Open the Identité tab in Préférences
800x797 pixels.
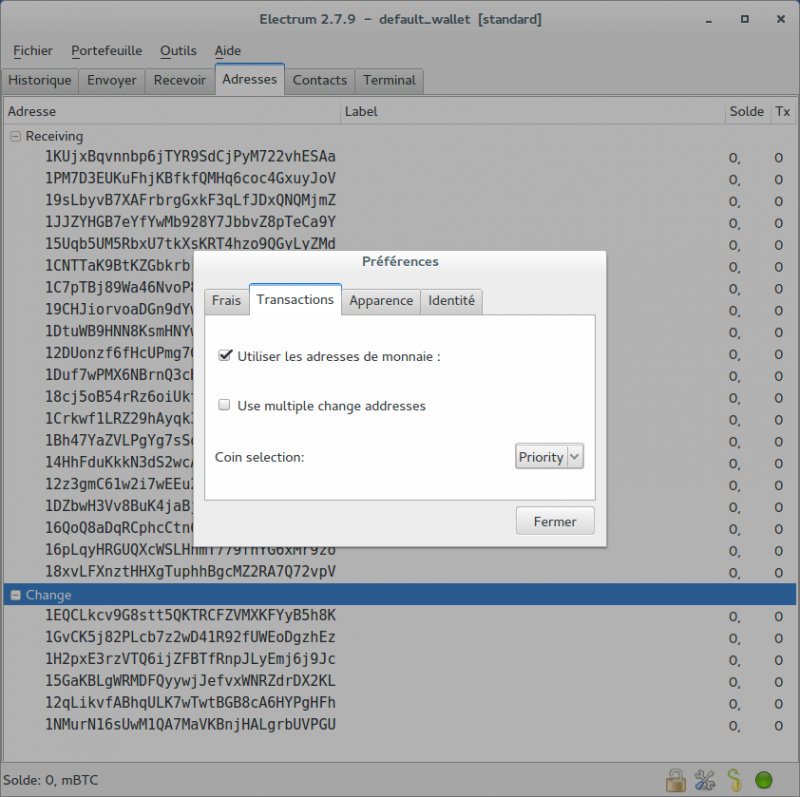pyautogui.click(x=451, y=301)
